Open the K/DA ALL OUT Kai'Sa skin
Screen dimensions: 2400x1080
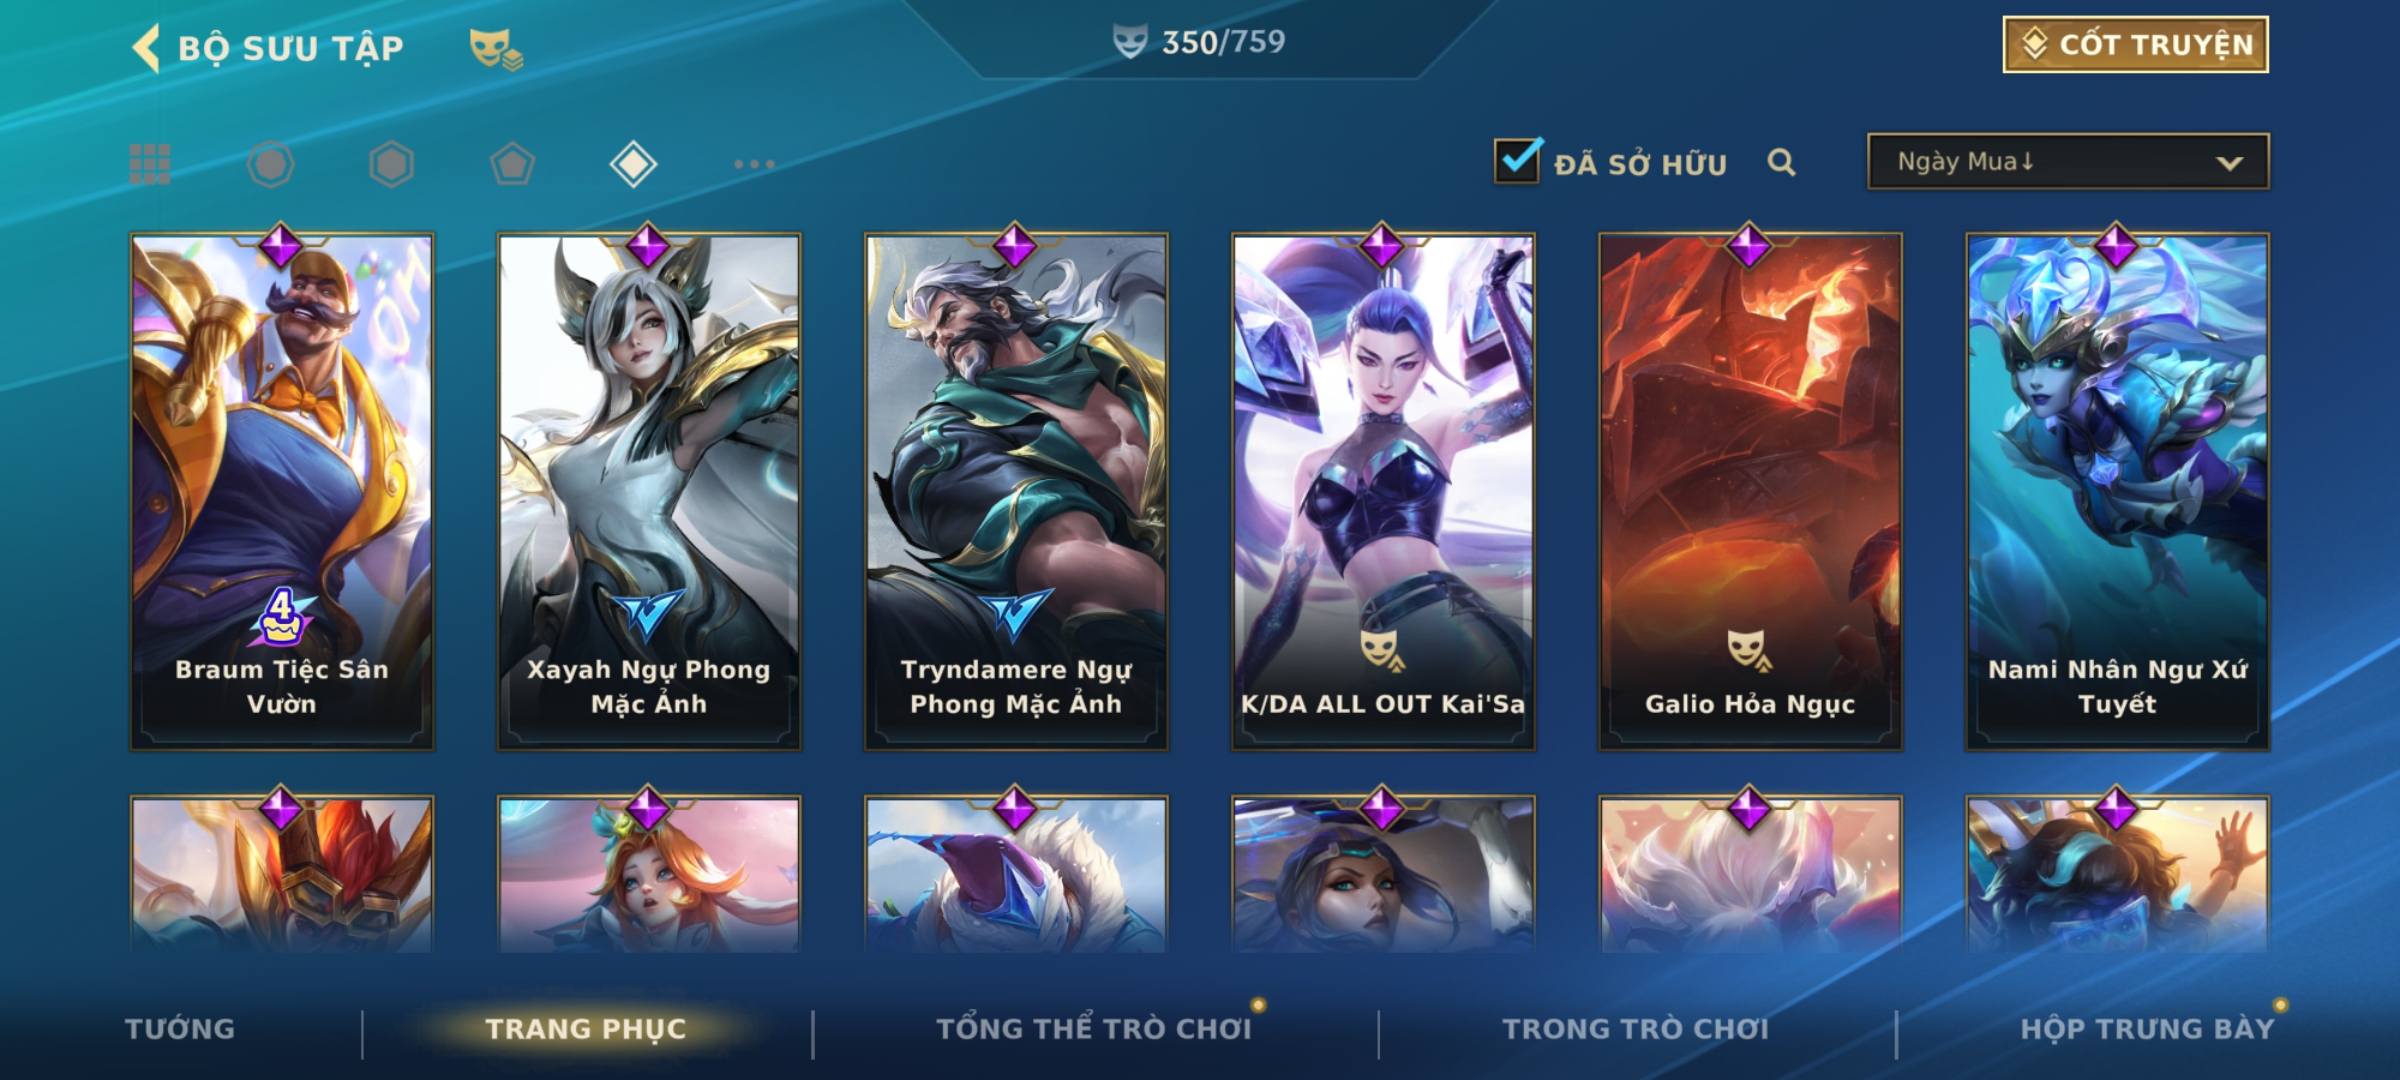point(1383,492)
